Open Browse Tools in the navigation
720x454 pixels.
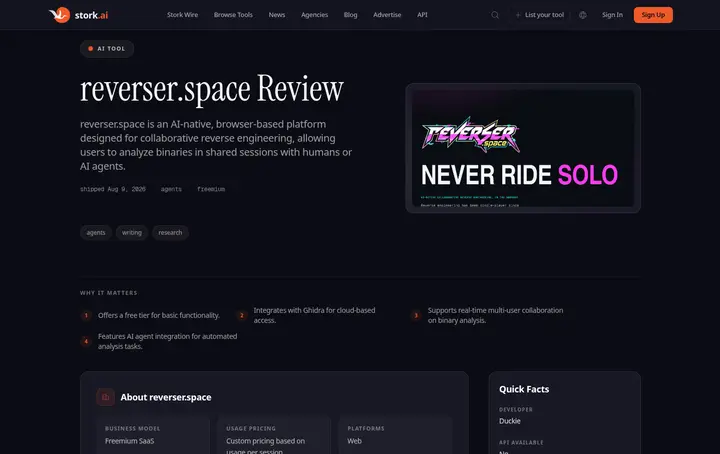[x=233, y=15]
